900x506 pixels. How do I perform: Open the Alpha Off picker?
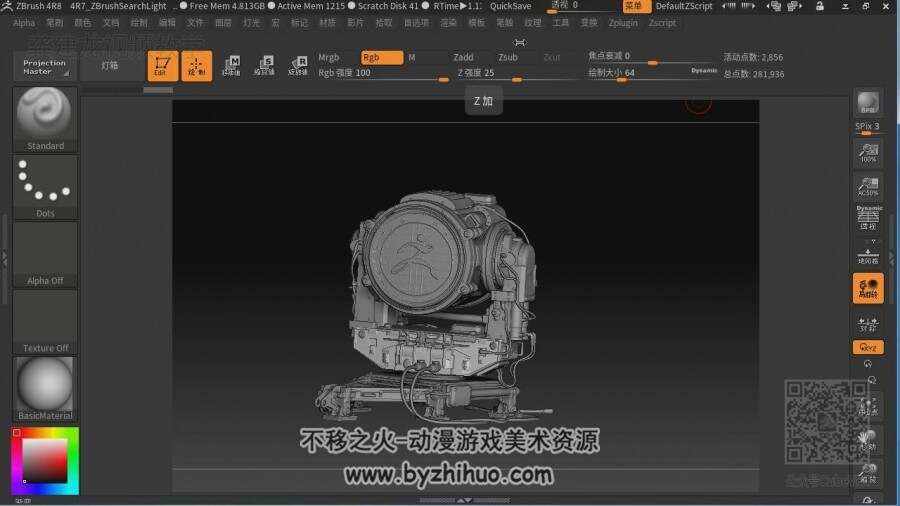(45, 254)
